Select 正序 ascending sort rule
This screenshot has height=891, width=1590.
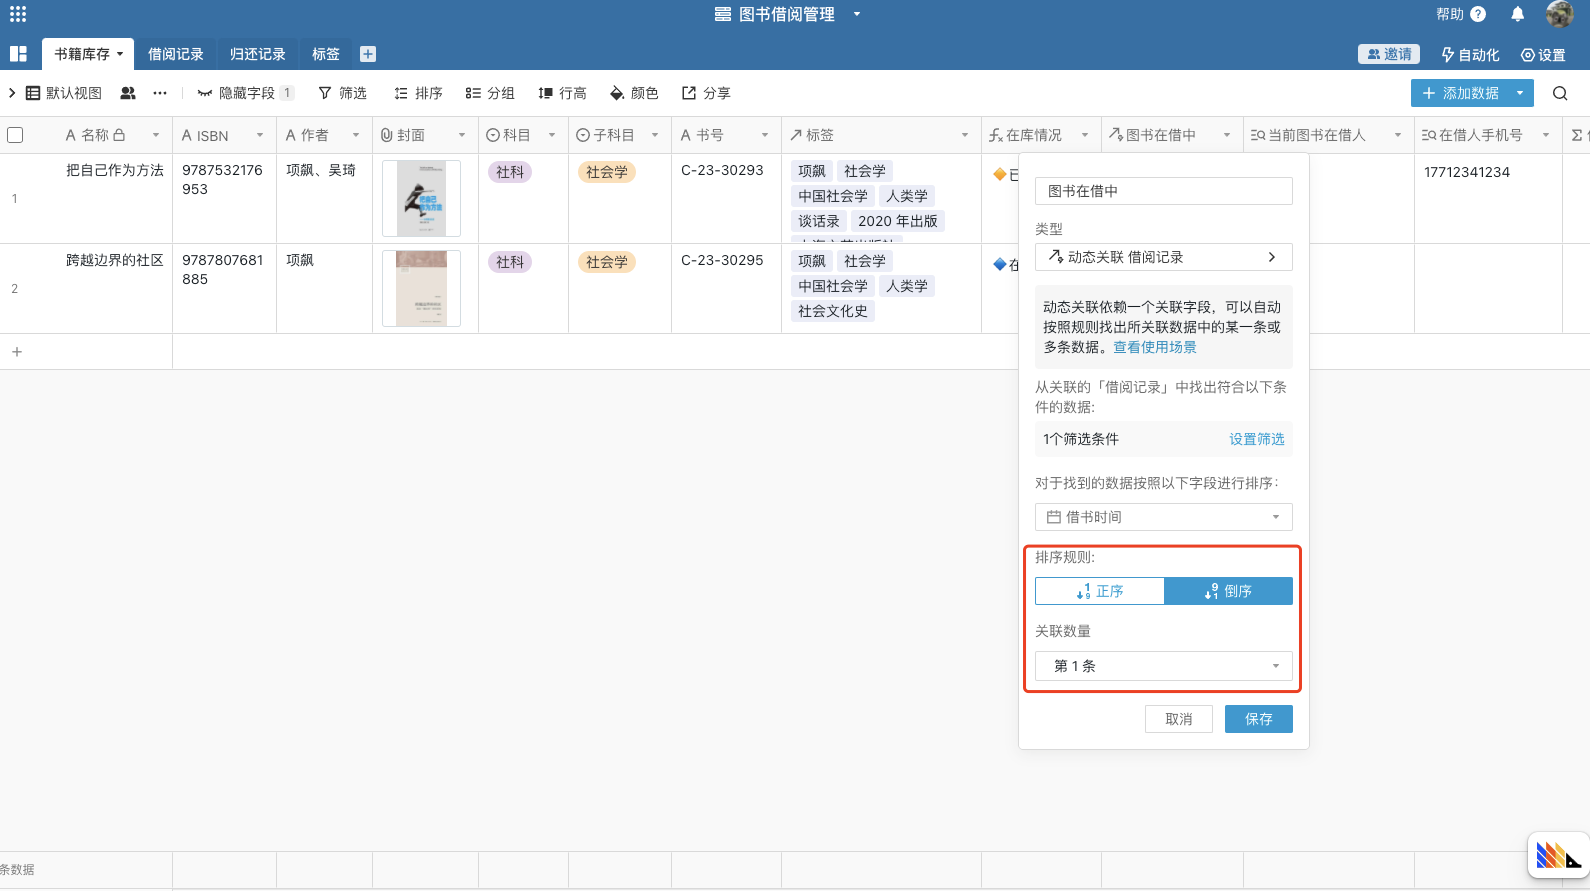[x=1100, y=591]
